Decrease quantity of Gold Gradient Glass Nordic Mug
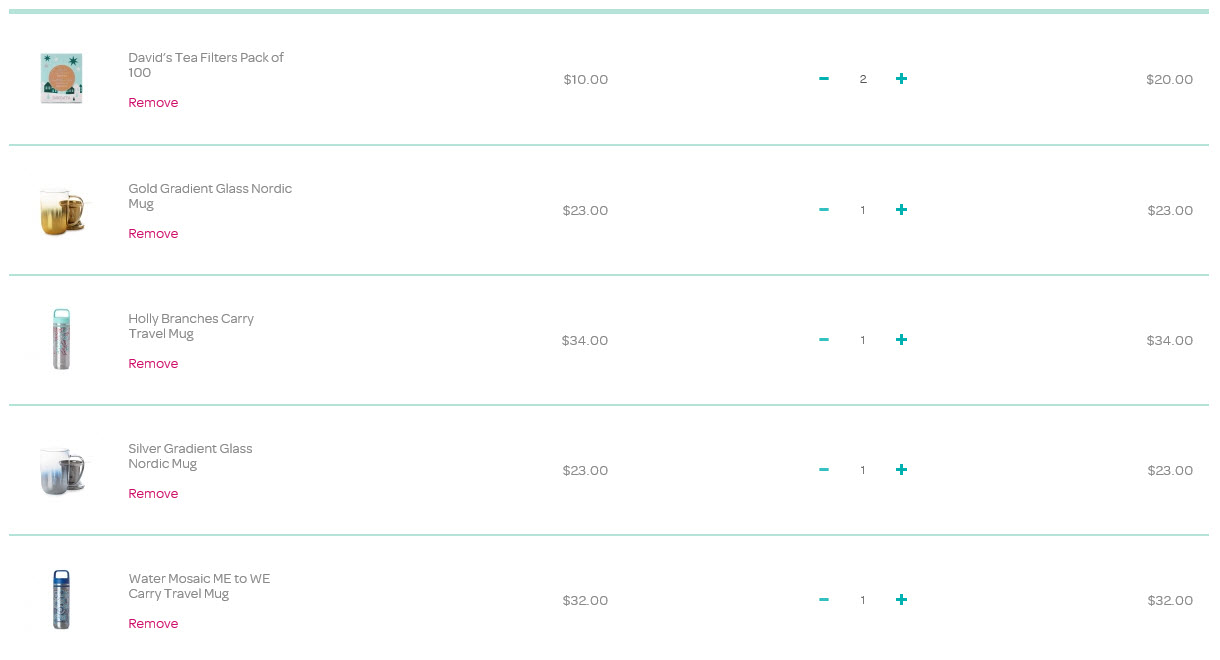 pos(824,210)
